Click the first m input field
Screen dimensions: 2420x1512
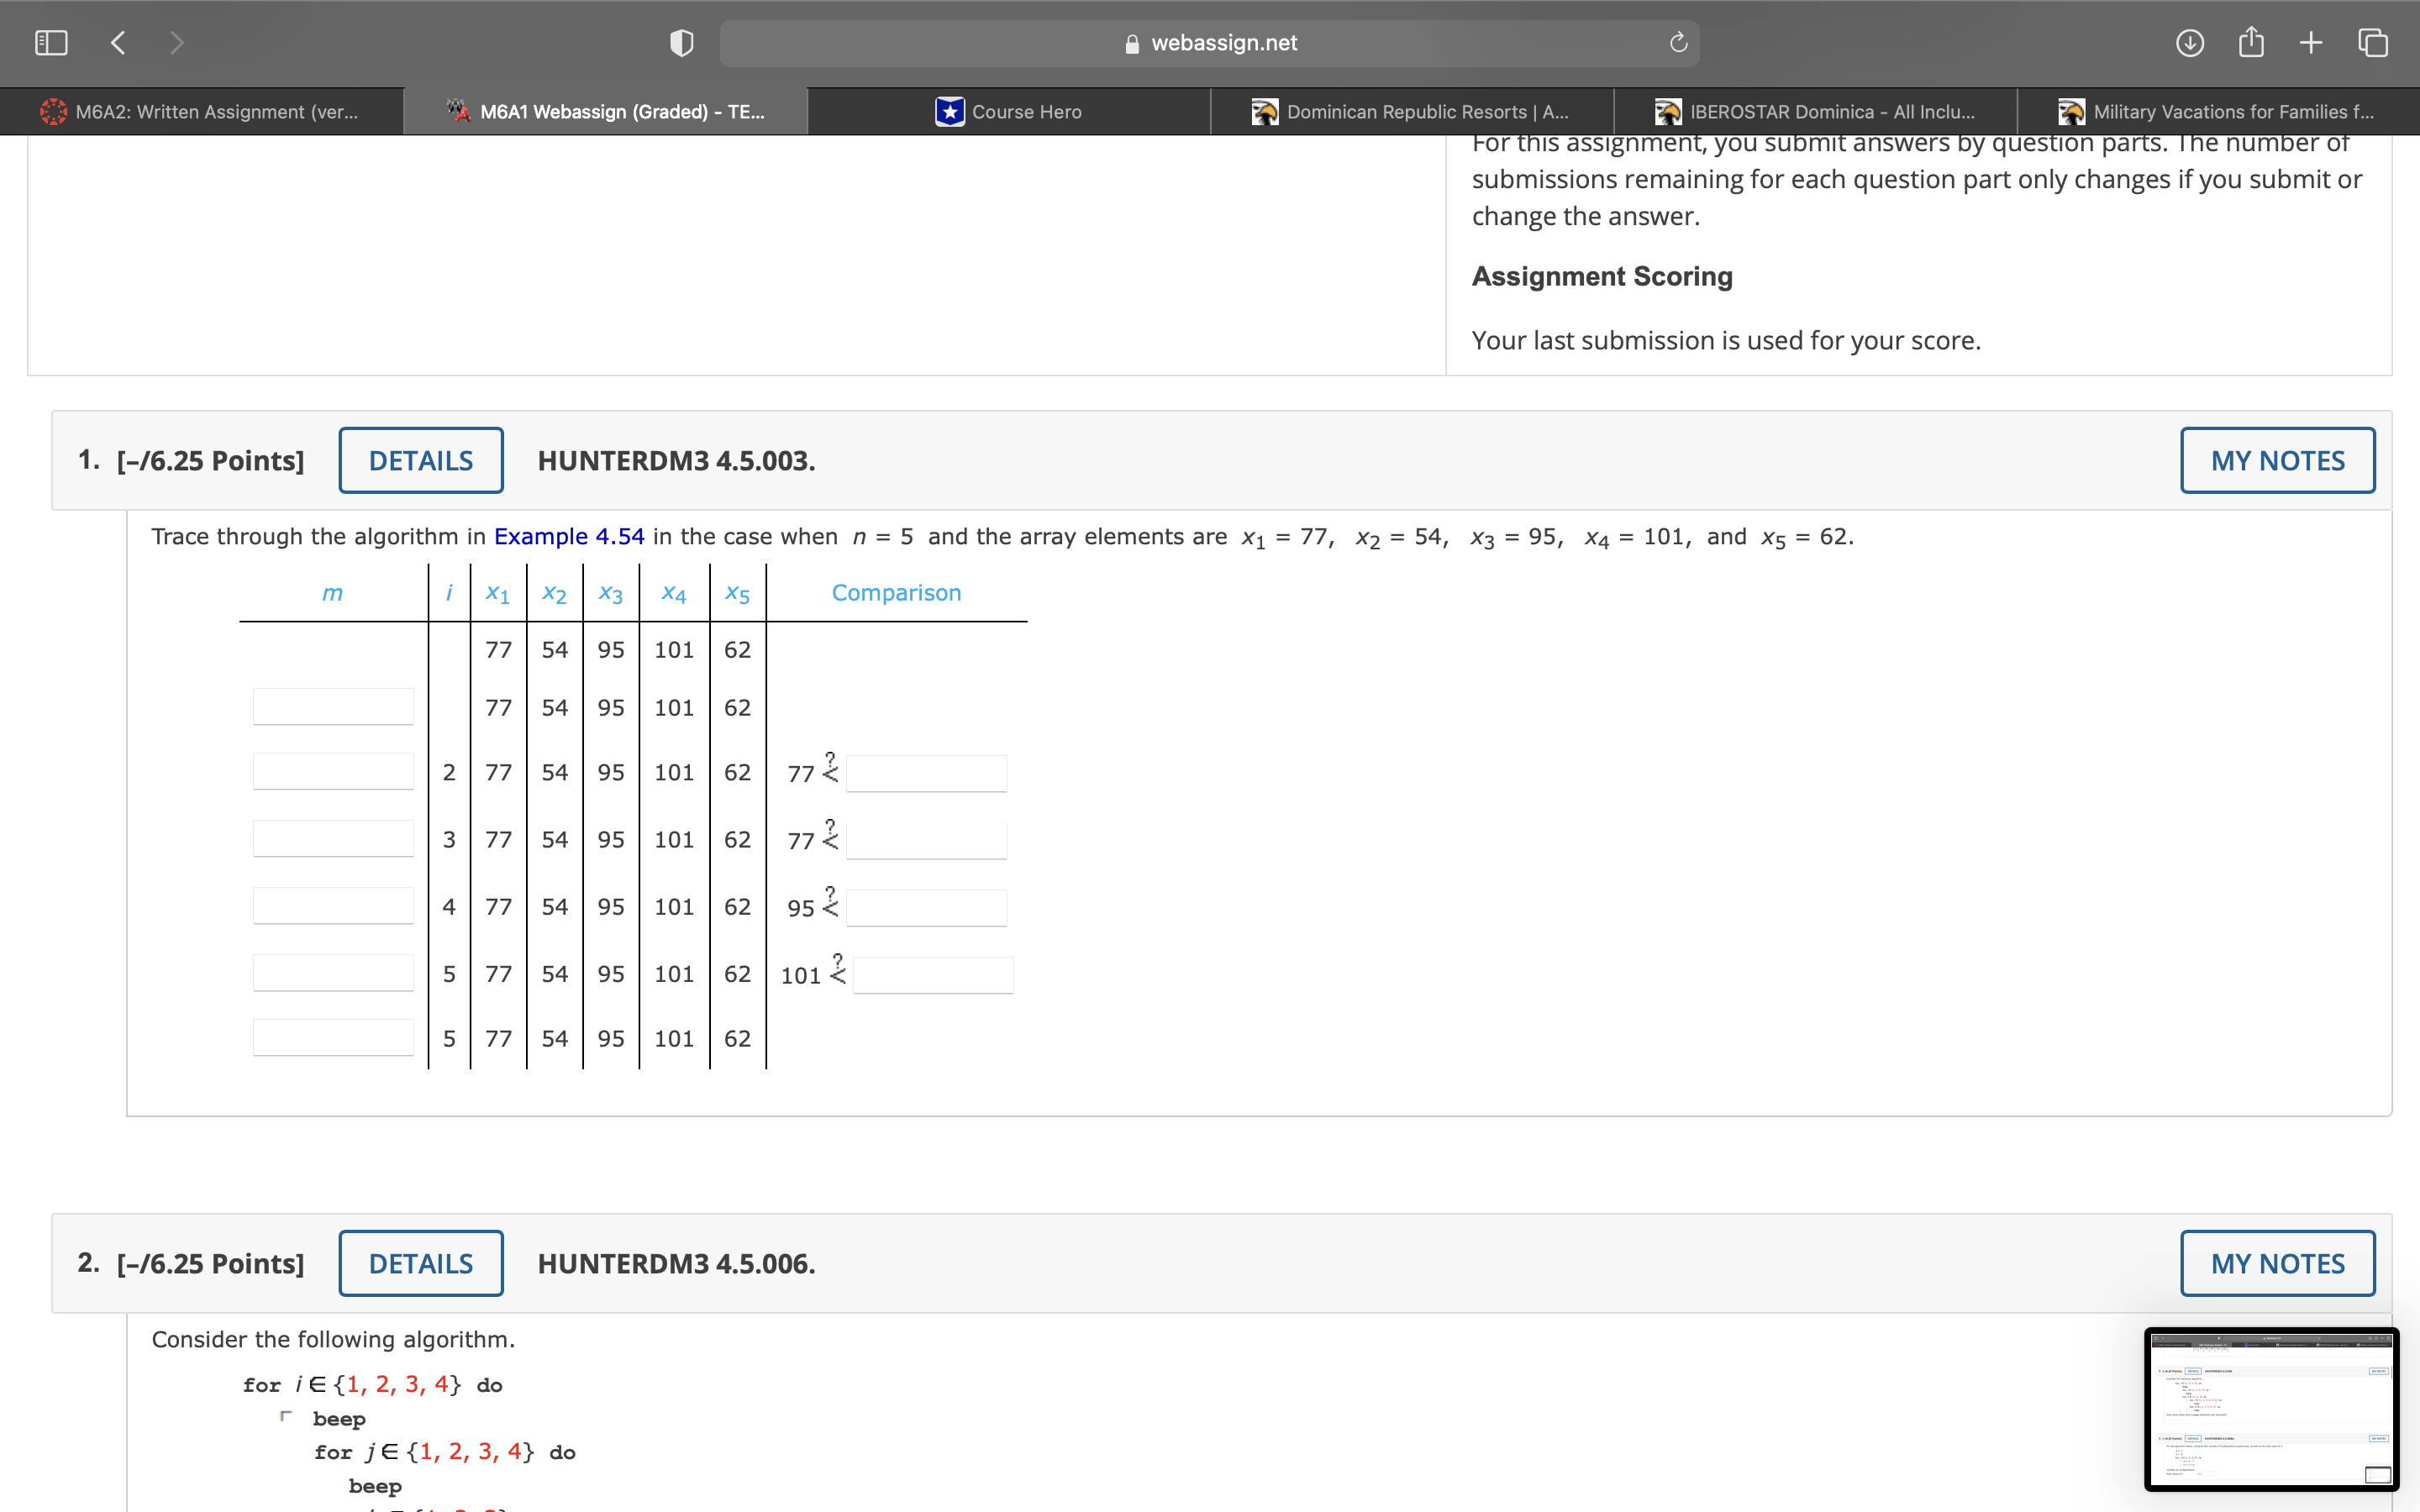click(333, 707)
